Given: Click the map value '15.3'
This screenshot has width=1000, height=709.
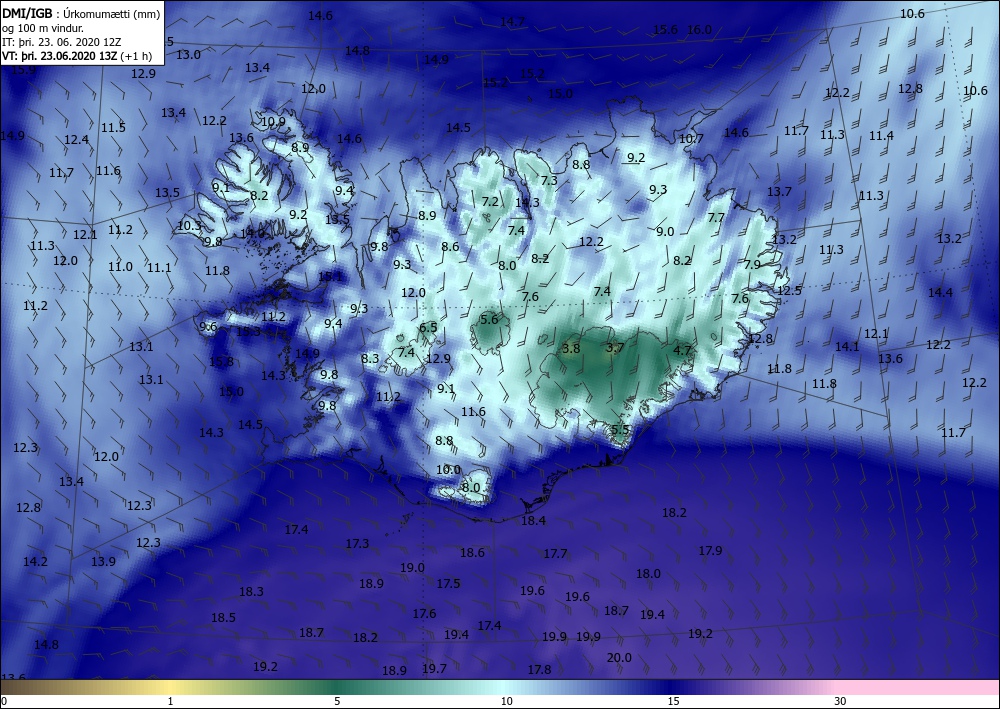Looking at the screenshot, I should coord(249,331).
